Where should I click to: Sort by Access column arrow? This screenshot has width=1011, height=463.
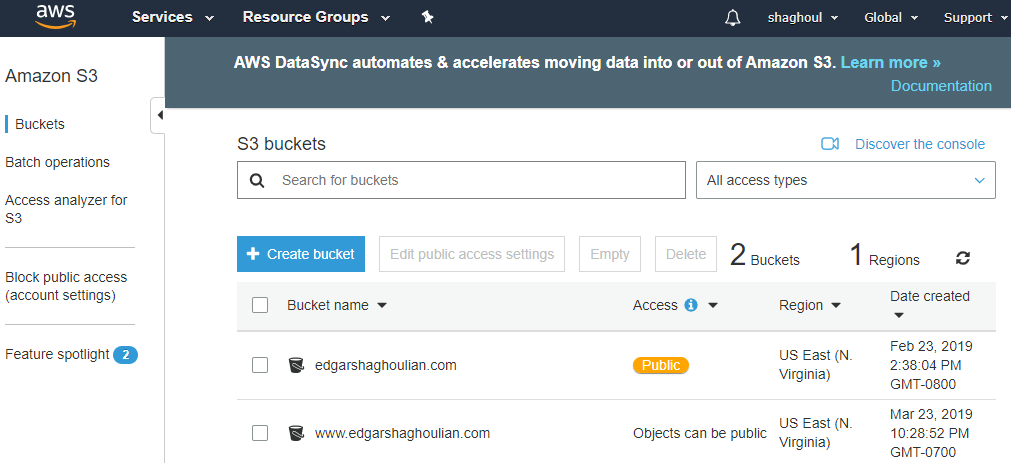tap(712, 306)
